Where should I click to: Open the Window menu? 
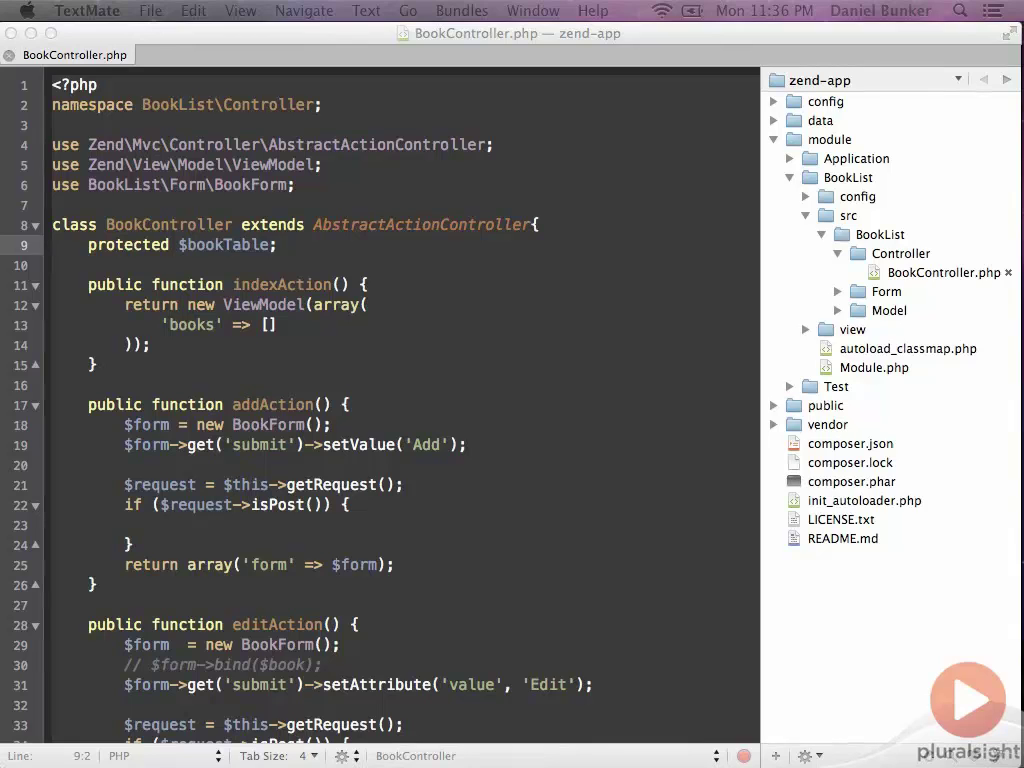coord(533,10)
